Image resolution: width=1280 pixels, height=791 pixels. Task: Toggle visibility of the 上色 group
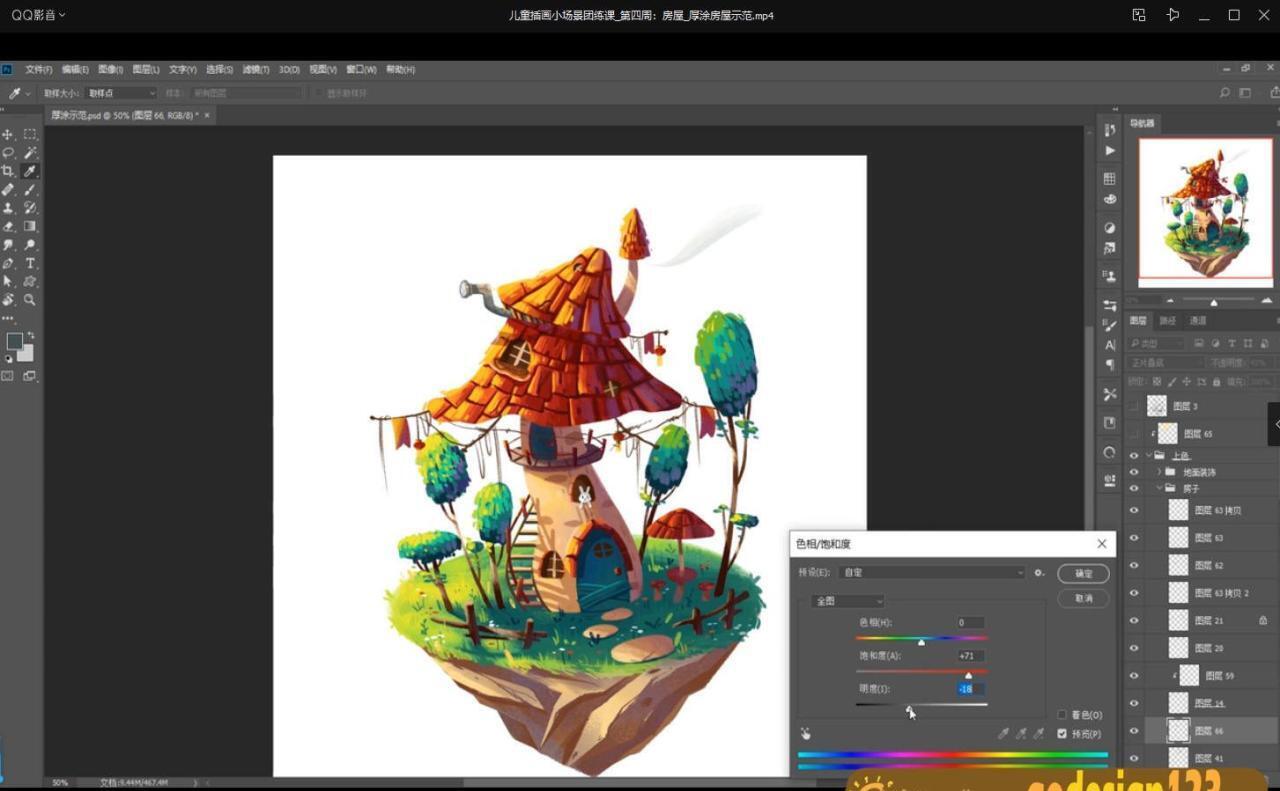click(x=1134, y=455)
